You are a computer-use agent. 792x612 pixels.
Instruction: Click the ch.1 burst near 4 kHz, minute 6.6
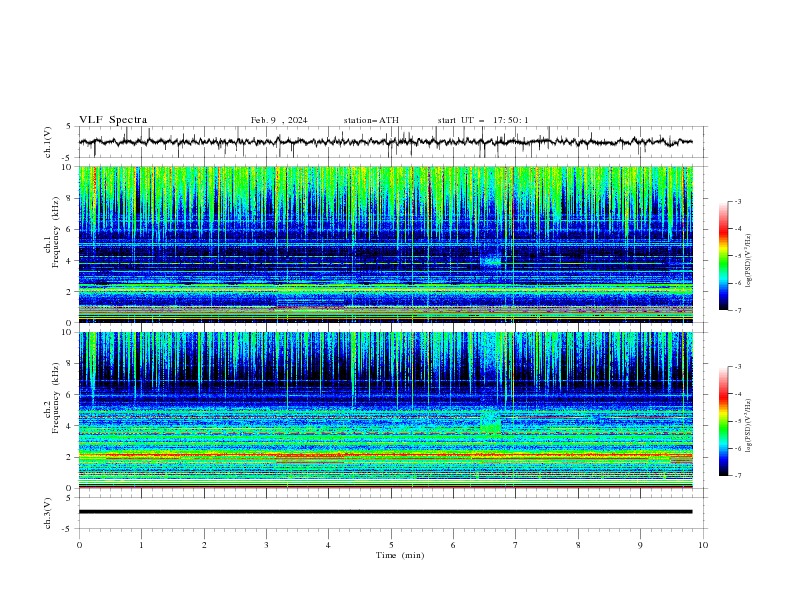490,259
